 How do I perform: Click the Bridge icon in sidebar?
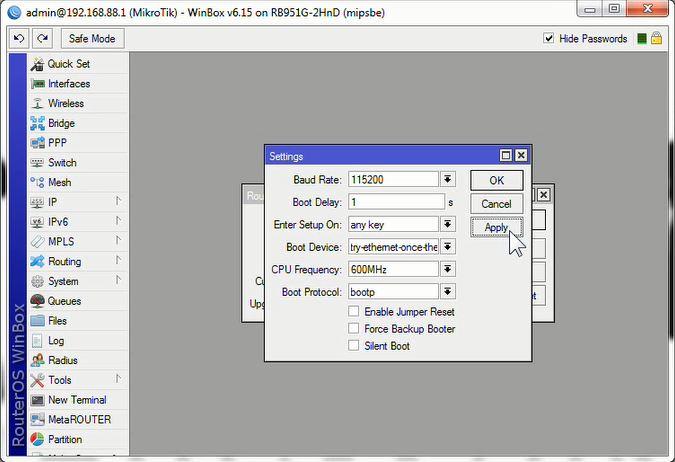(x=37, y=123)
